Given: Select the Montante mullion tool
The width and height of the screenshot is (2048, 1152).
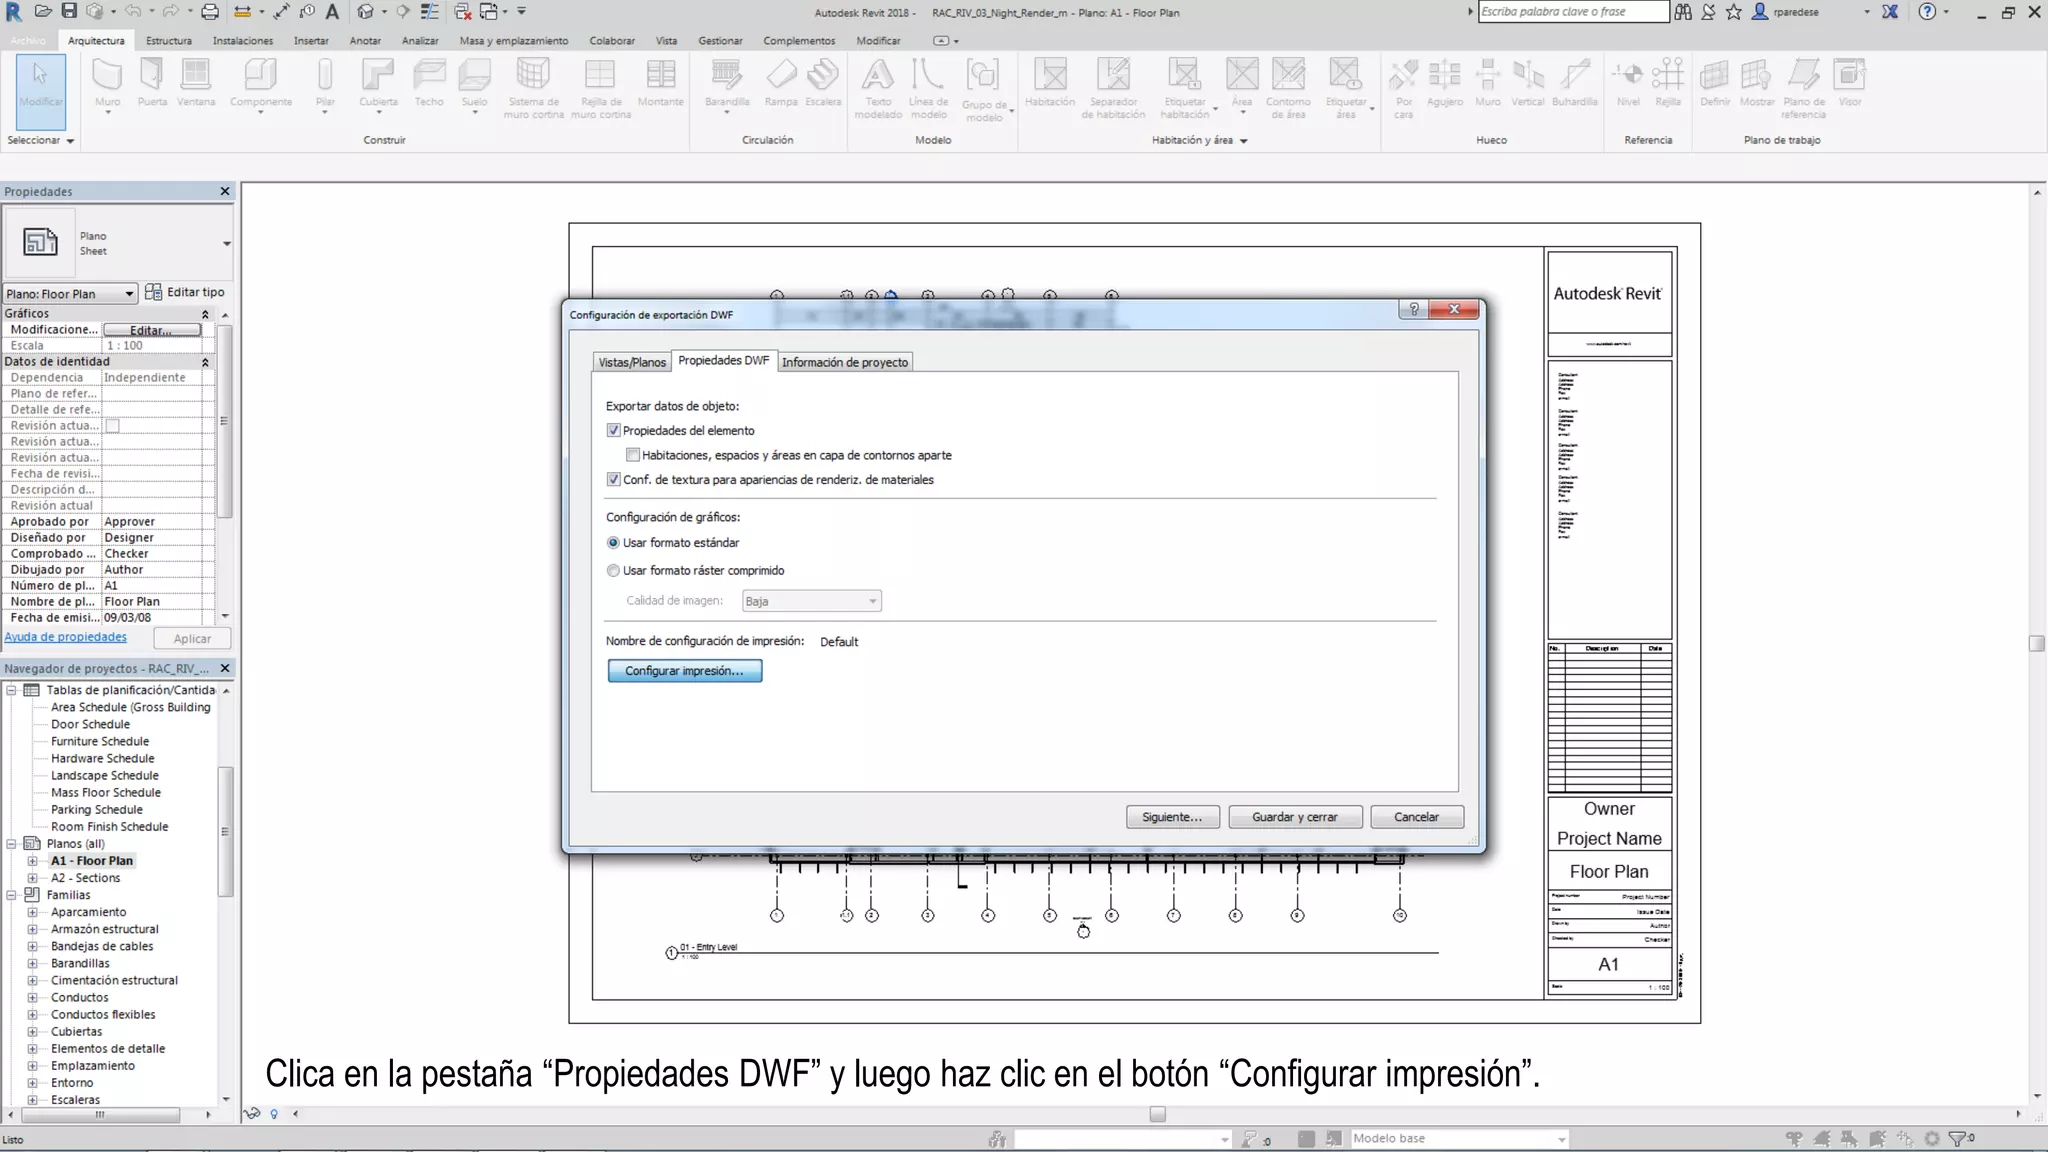Looking at the screenshot, I should [x=660, y=83].
